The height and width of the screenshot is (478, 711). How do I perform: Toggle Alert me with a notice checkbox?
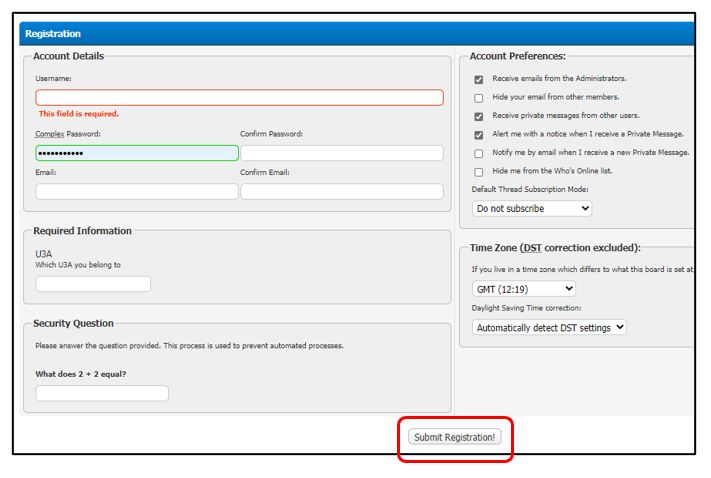479,135
